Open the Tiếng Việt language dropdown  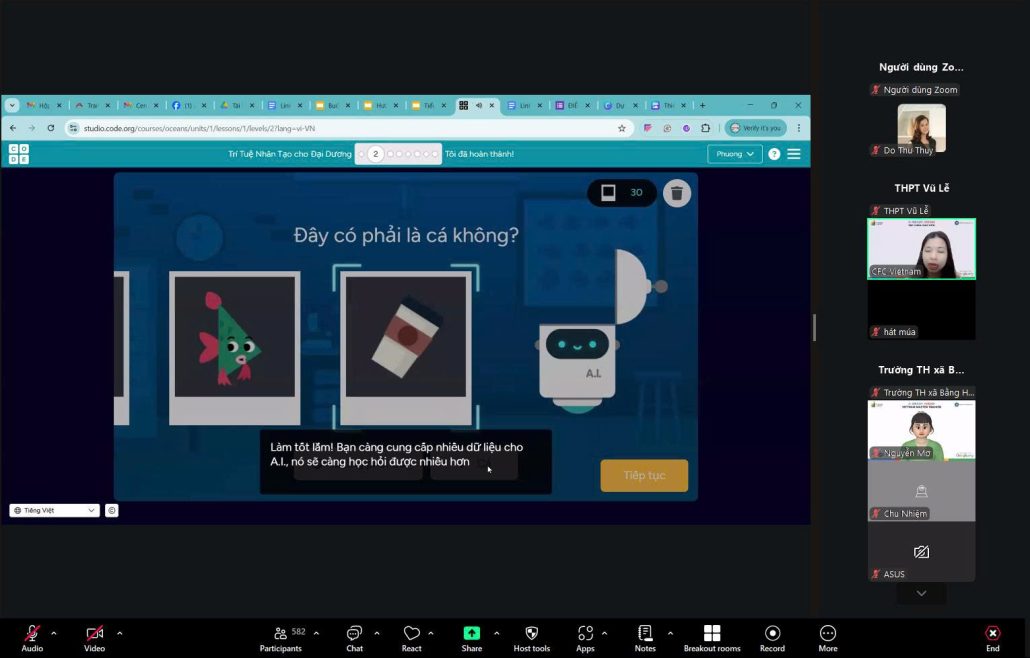point(55,510)
